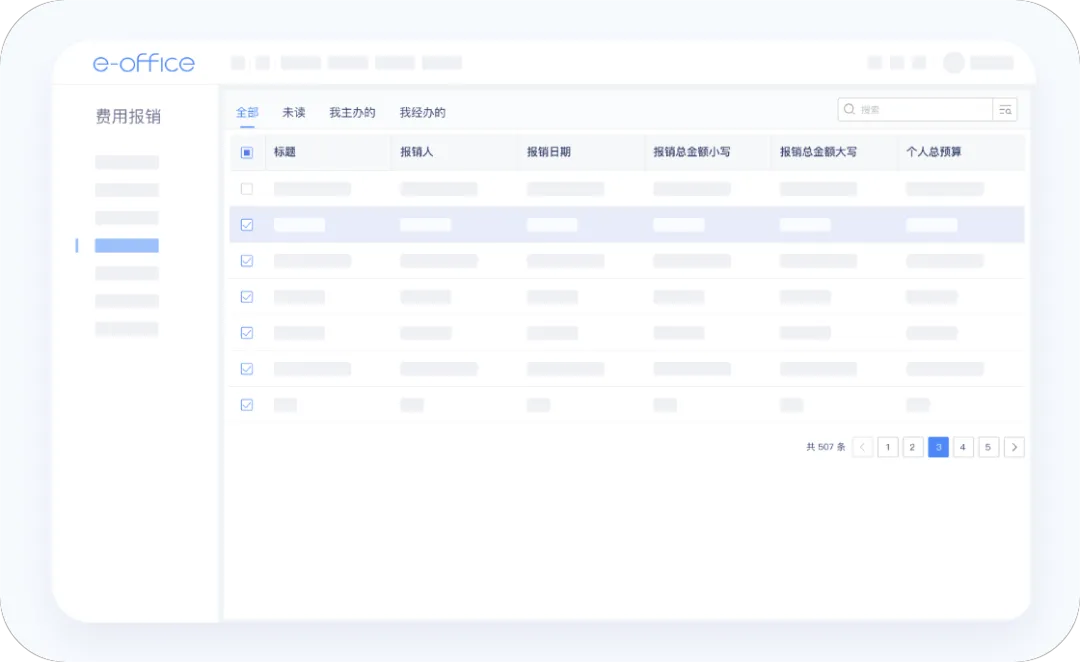Click the 报销日期 column header

pos(549,153)
